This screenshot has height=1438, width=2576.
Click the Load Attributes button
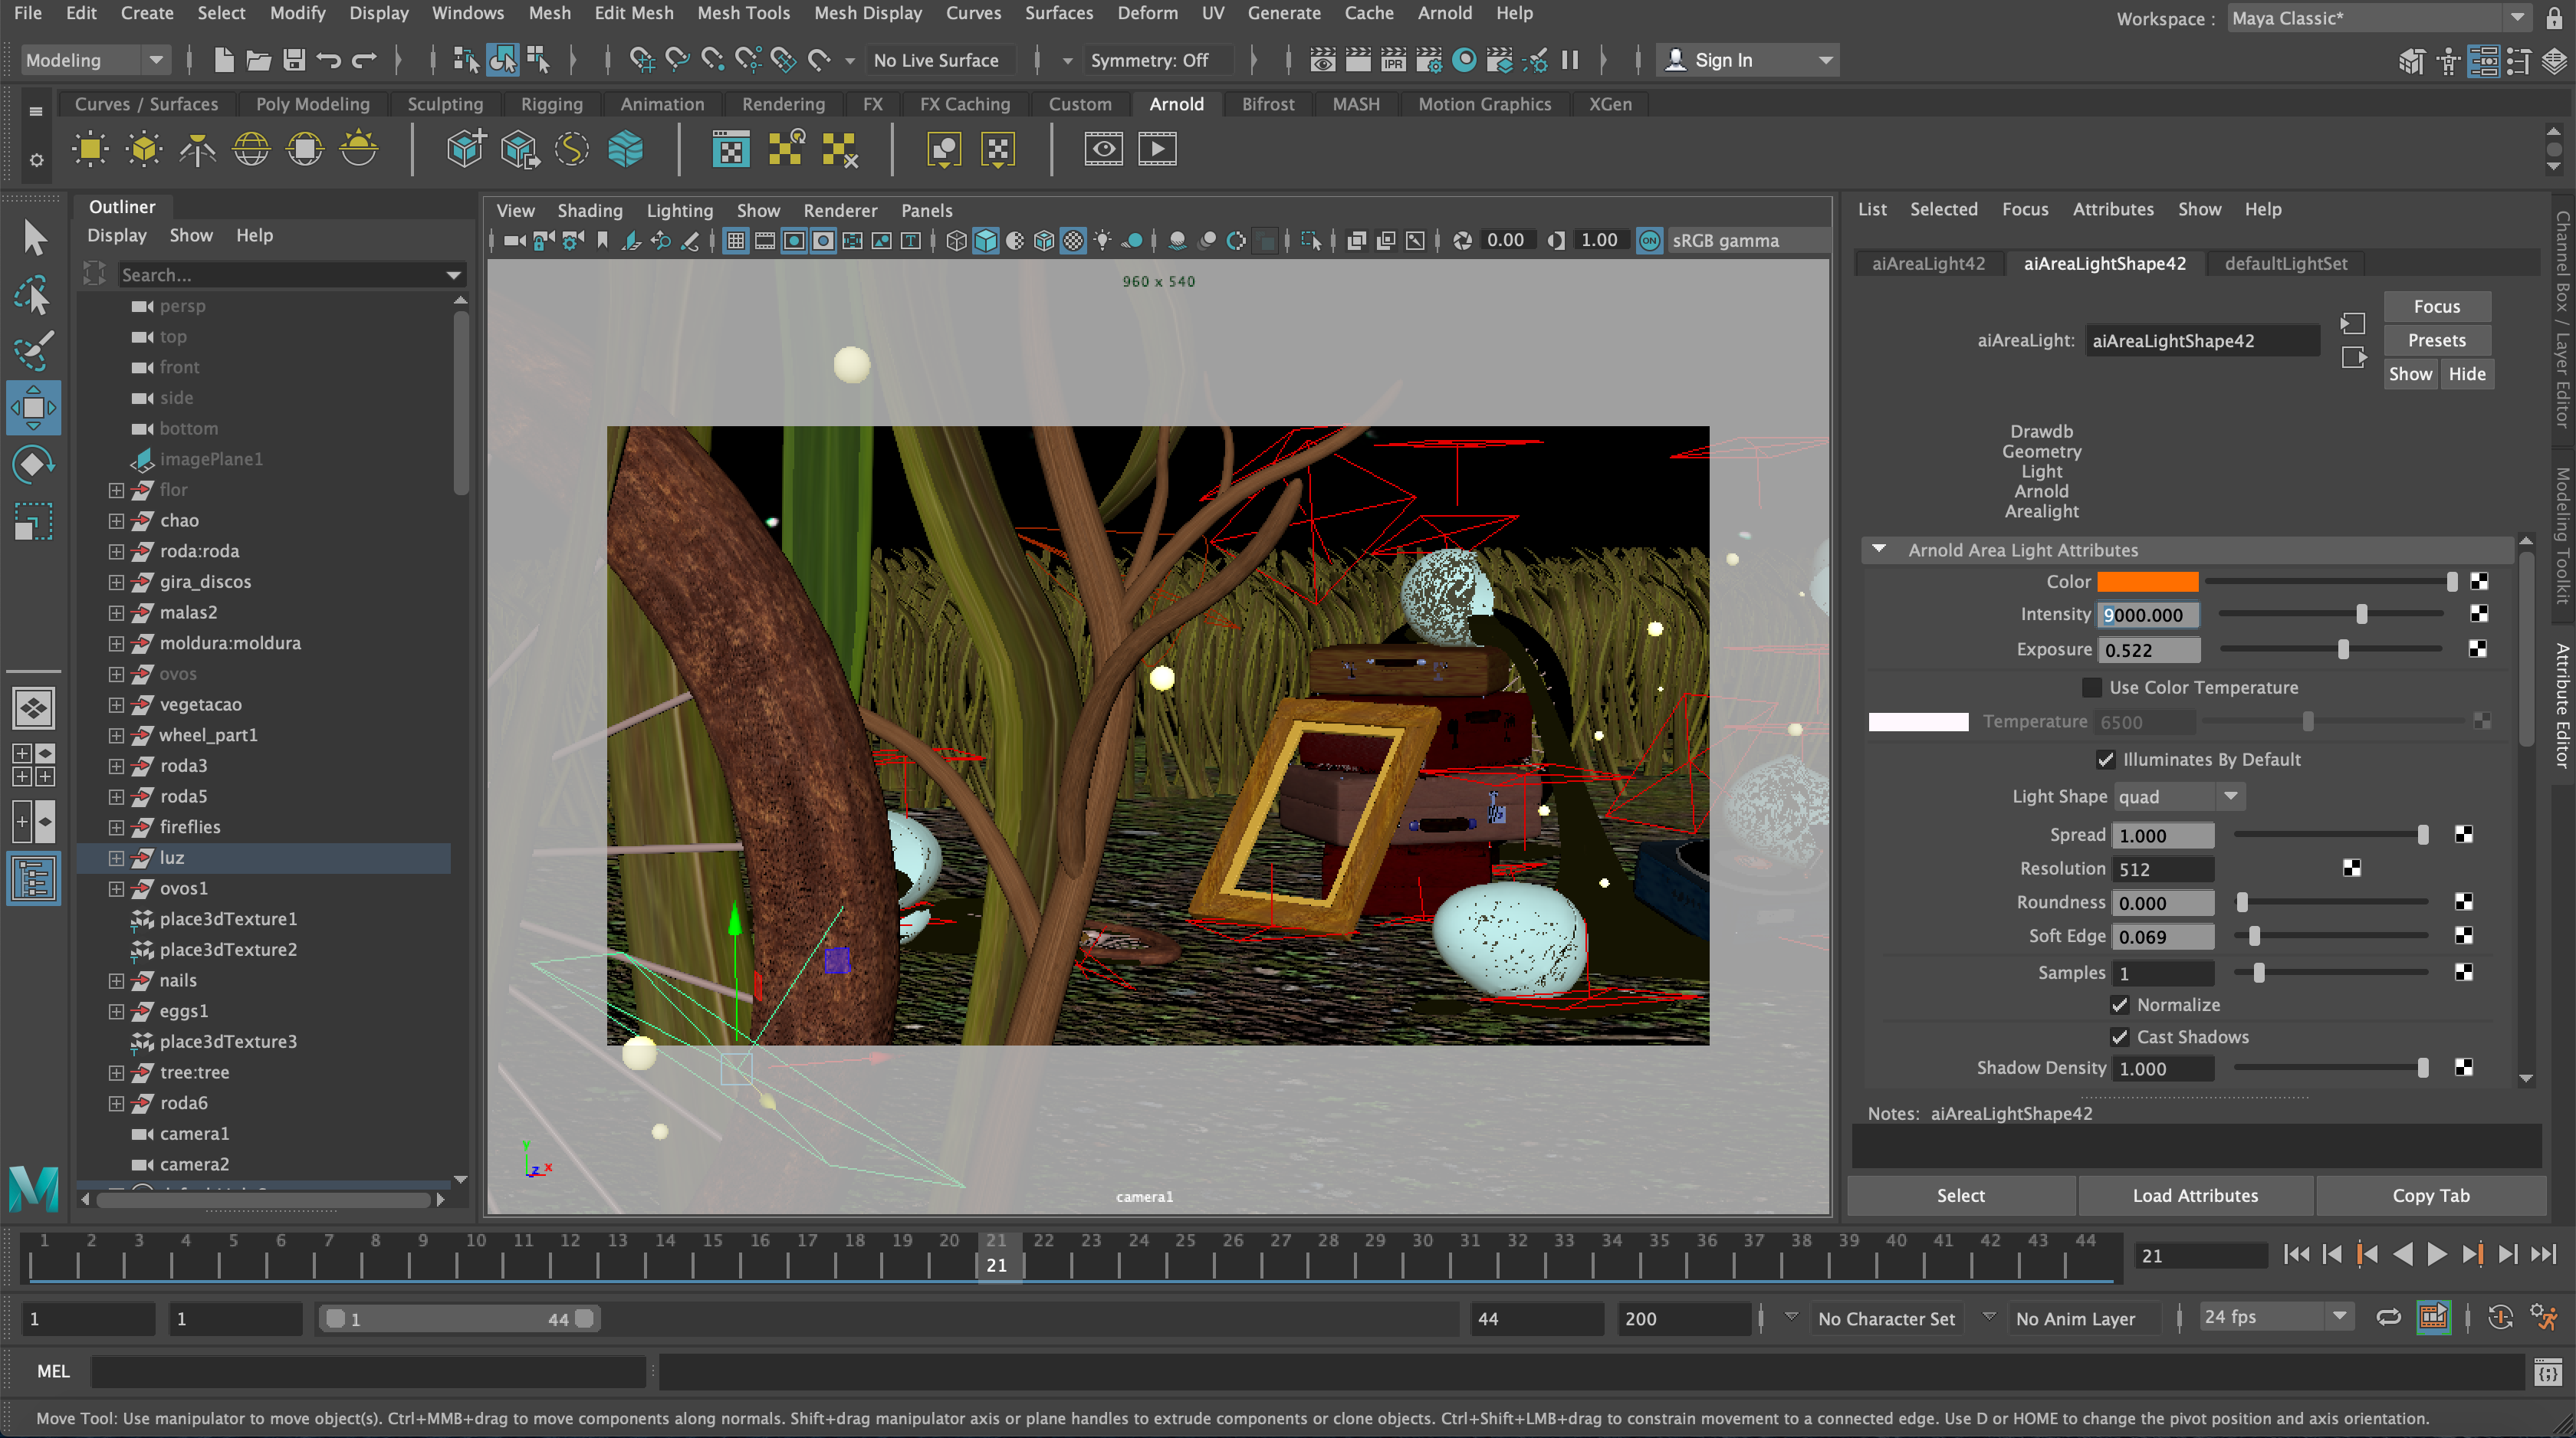[2195, 1195]
